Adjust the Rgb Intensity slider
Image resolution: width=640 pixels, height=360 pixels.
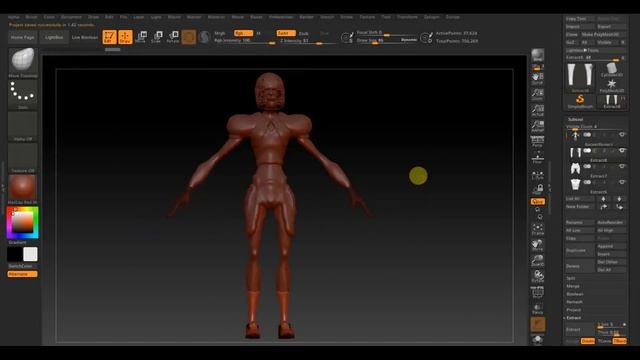[x=244, y=41]
